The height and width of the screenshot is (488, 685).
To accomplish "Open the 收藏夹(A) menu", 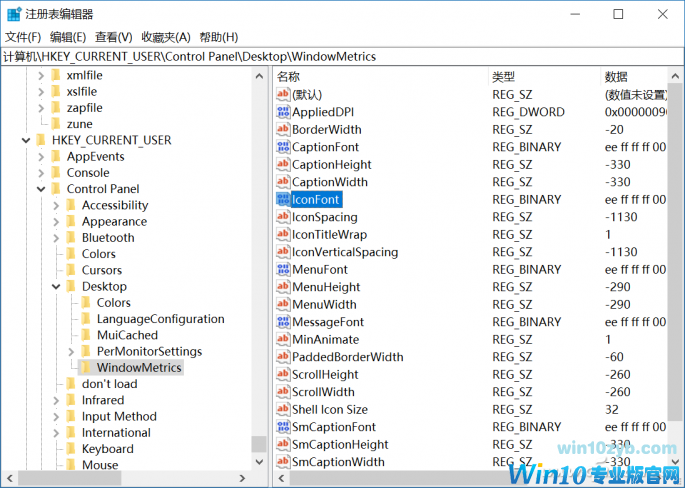I will [166, 37].
